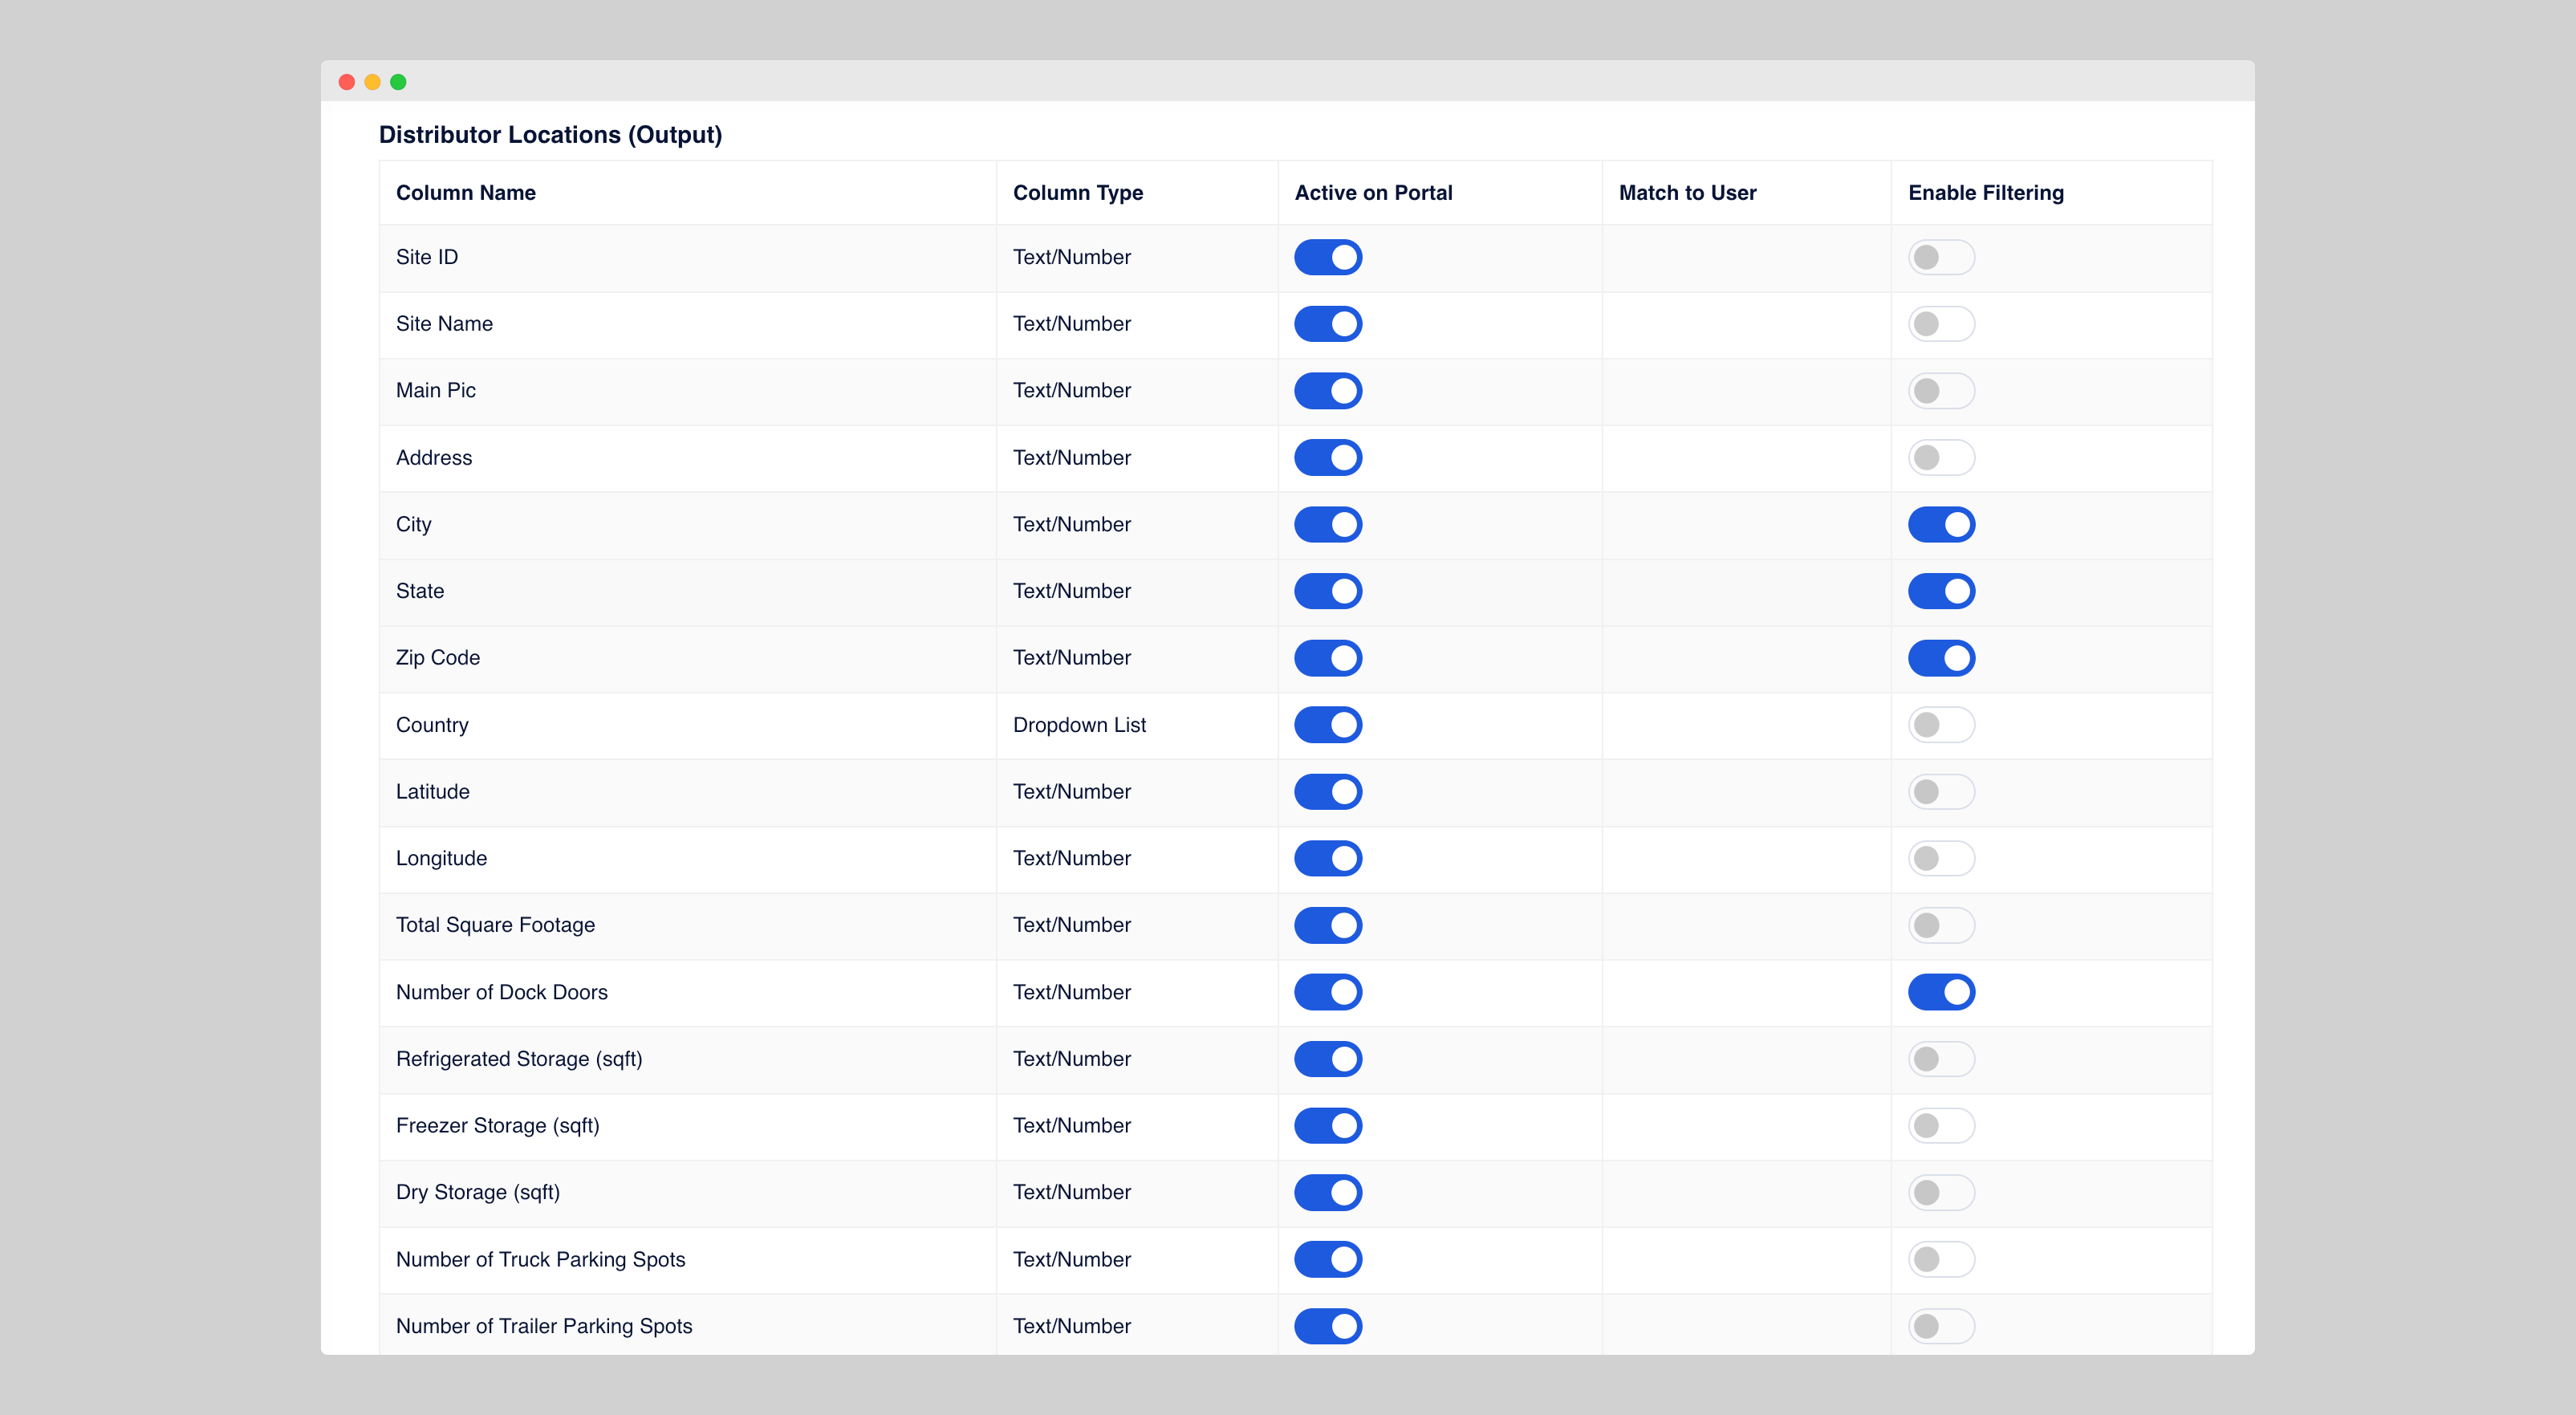Turn off Enable Filtering for State
The height and width of the screenshot is (1415, 2576).
(x=1941, y=590)
